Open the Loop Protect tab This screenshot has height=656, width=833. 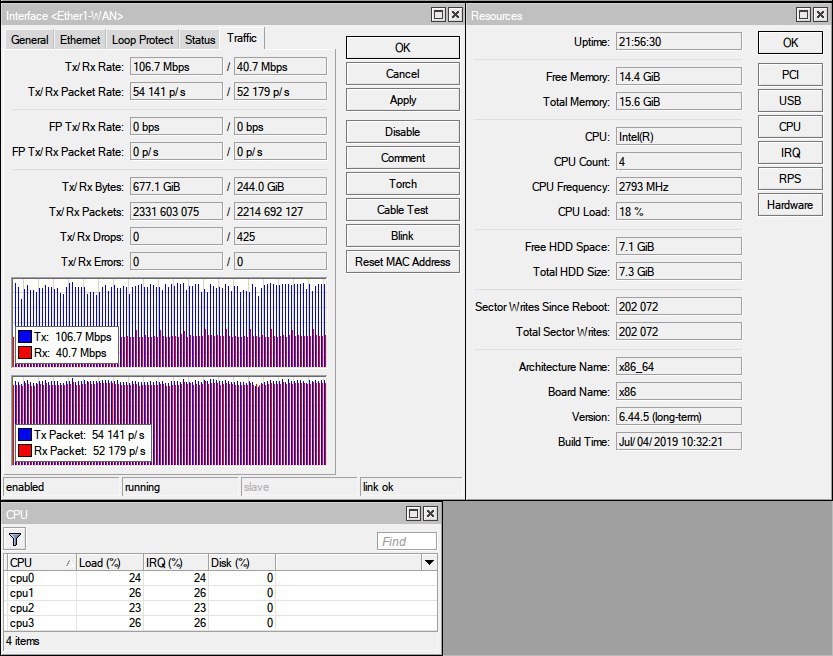click(x=142, y=40)
